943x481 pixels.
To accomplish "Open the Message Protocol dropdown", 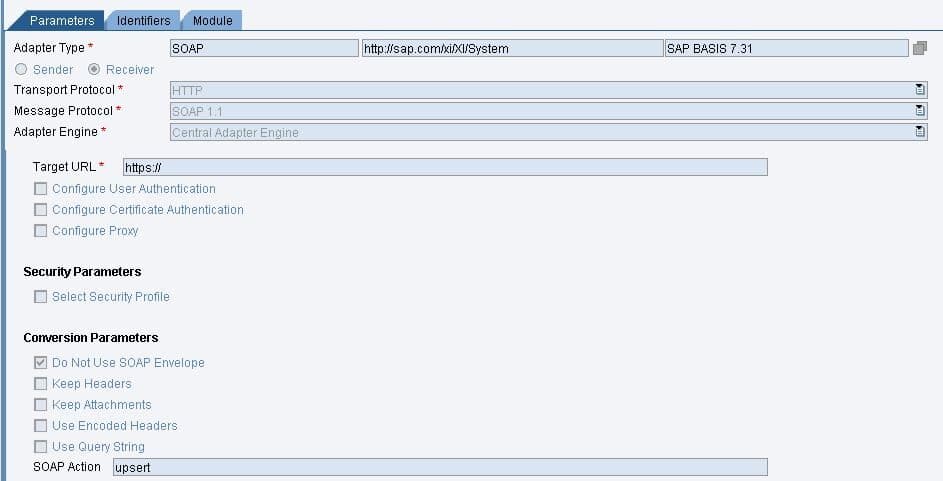I will [919, 111].
